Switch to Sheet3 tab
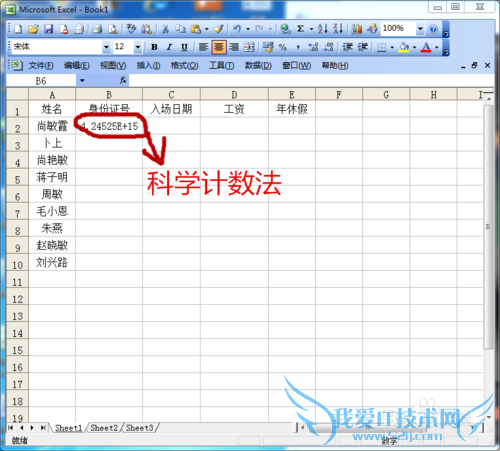The height and width of the screenshot is (451, 500). coord(139,428)
